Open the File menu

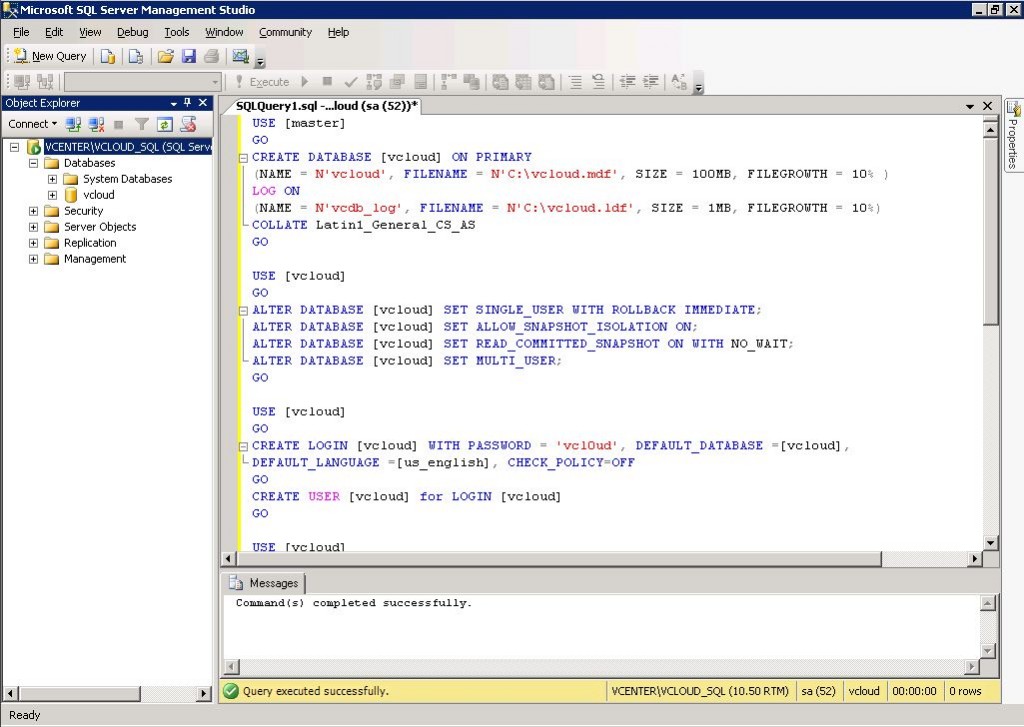(21, 32)
